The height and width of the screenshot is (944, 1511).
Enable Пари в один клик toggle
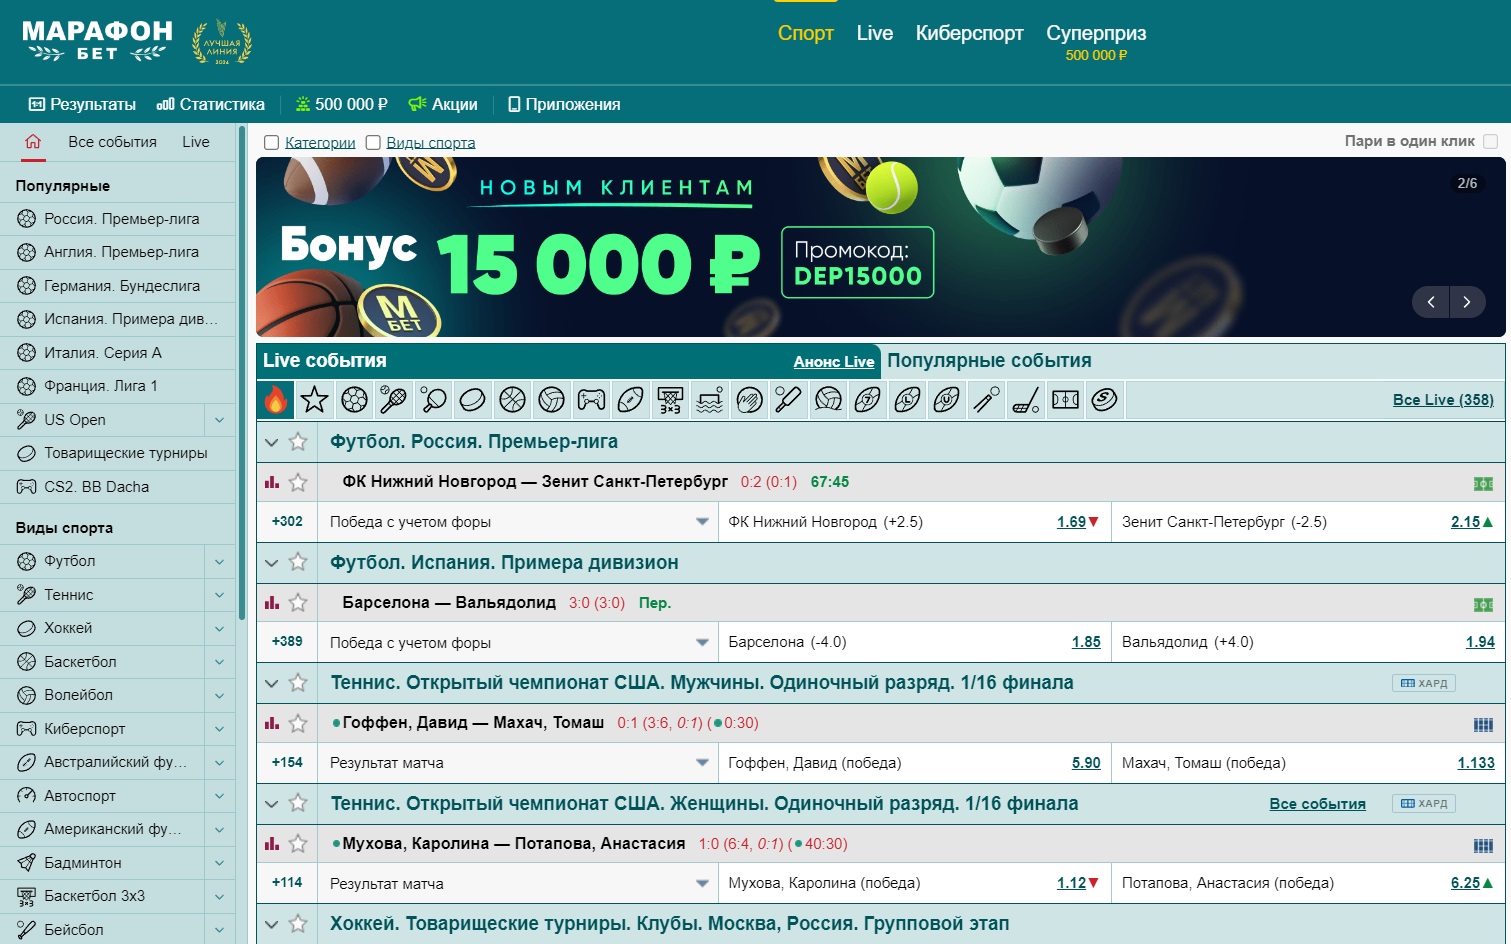click(x=1490, y=141)
